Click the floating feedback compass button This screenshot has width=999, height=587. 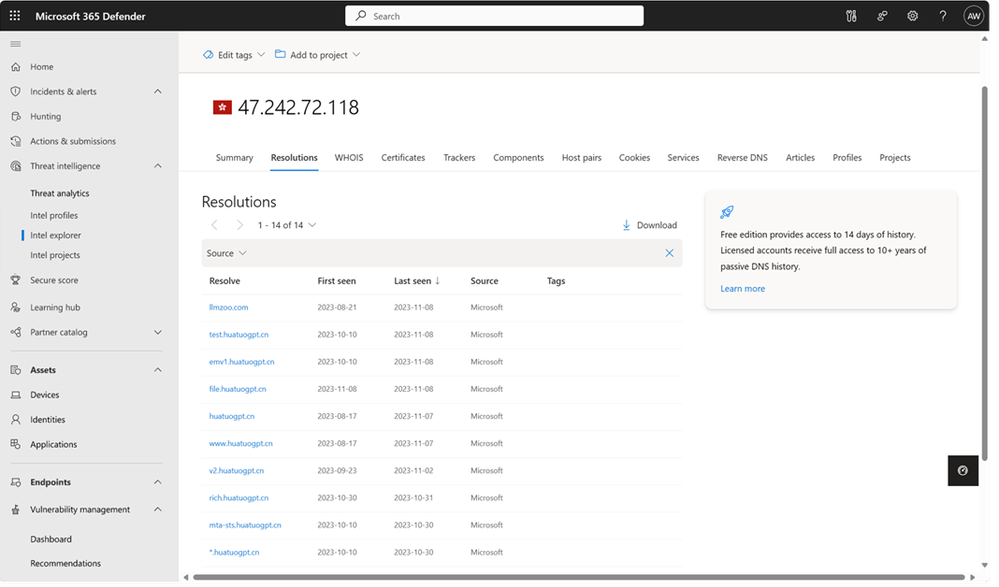coord(963,471)
